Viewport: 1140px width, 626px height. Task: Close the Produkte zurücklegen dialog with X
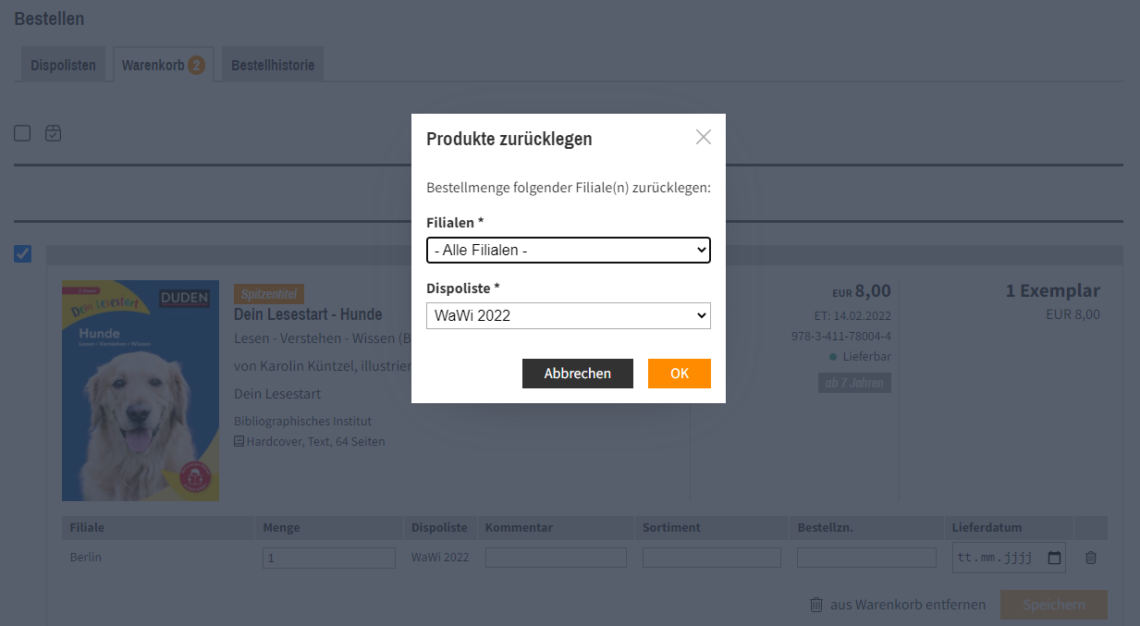point(703,137)
